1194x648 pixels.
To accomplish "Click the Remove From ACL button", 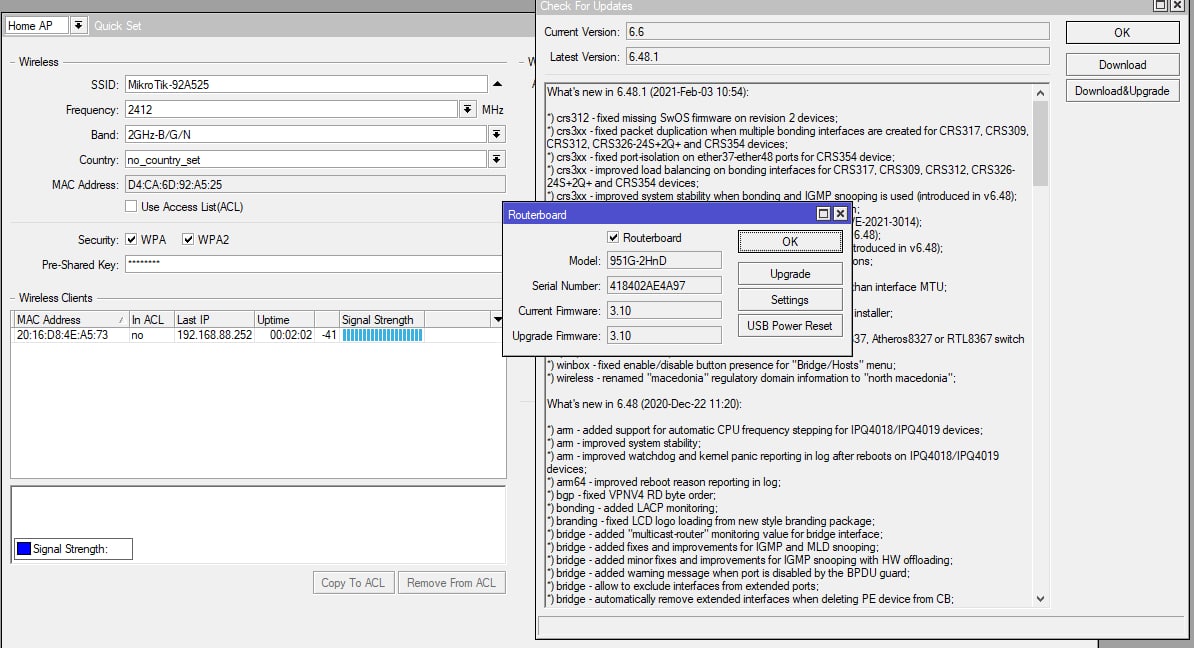I will point(452,583).
